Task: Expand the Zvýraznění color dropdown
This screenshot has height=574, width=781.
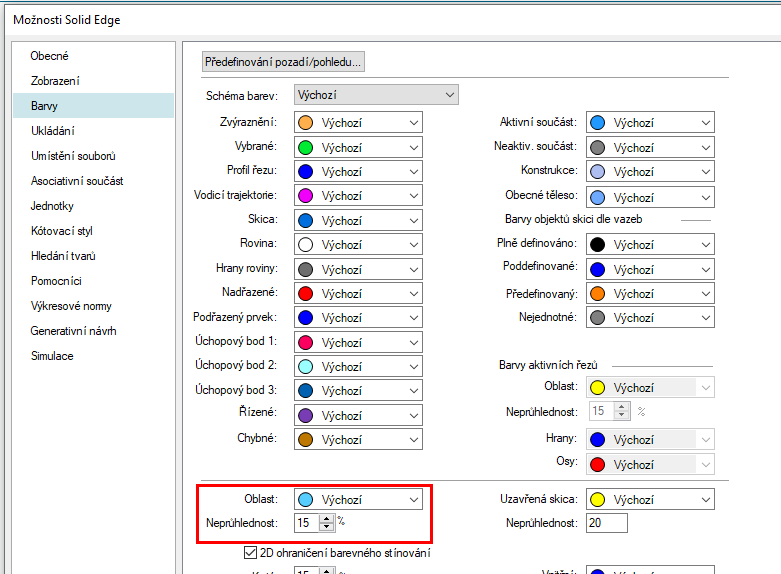Action: (358, 123)
